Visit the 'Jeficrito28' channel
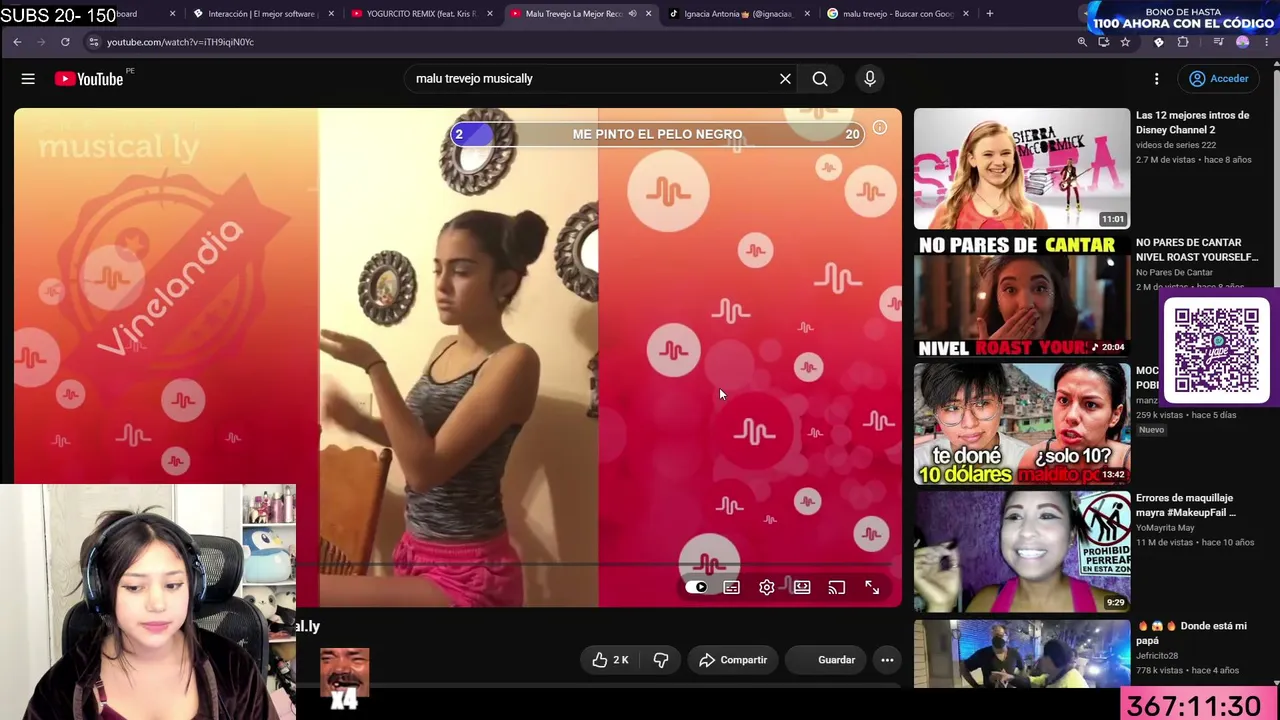This screenshot has height=720, width=1280. 1160,656
